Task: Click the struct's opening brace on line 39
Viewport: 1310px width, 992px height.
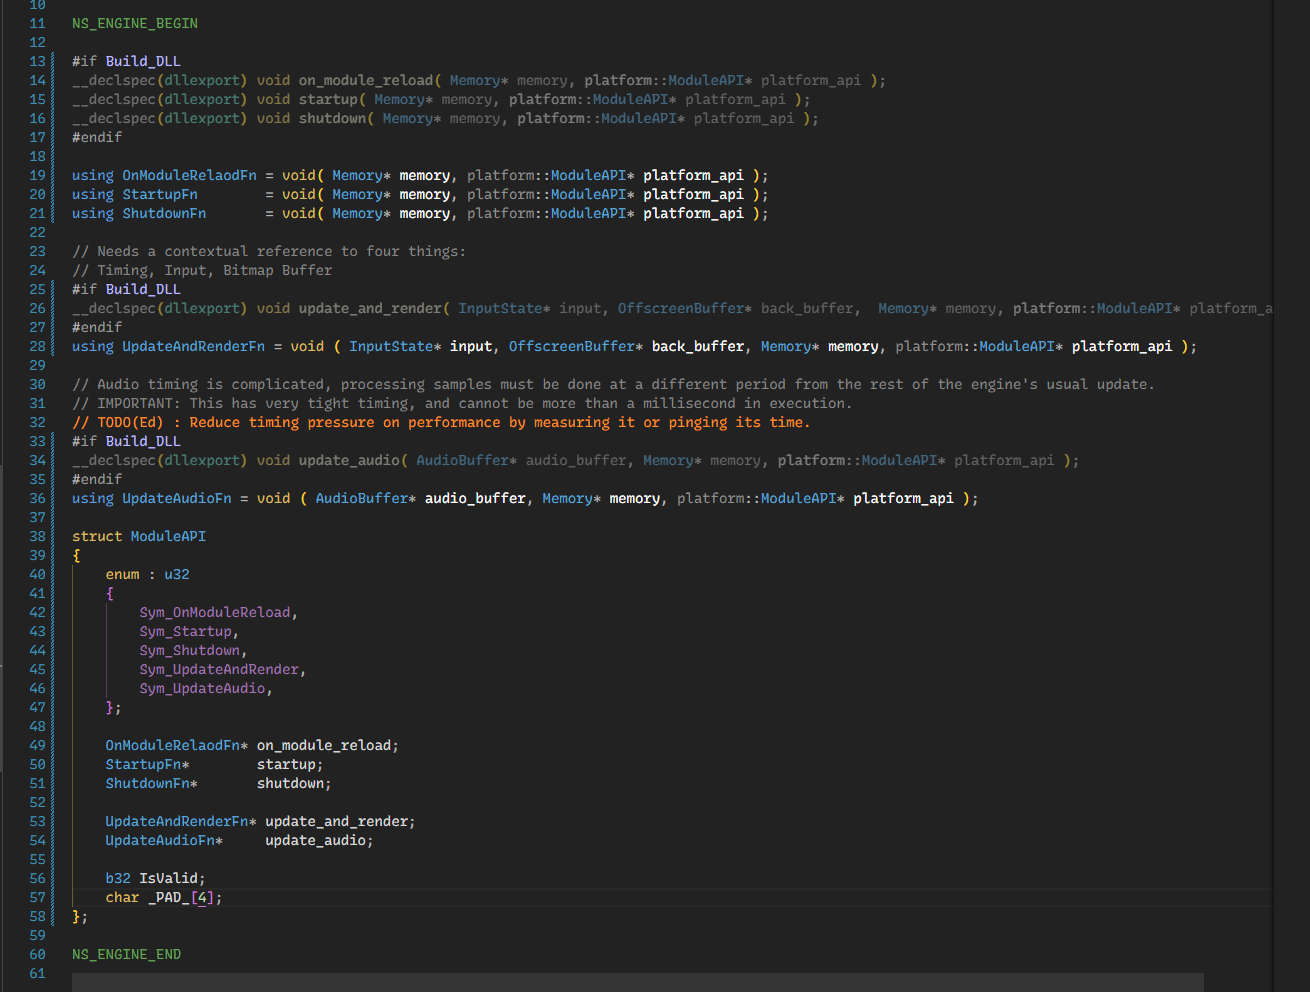Action: [x=76, y=555]
